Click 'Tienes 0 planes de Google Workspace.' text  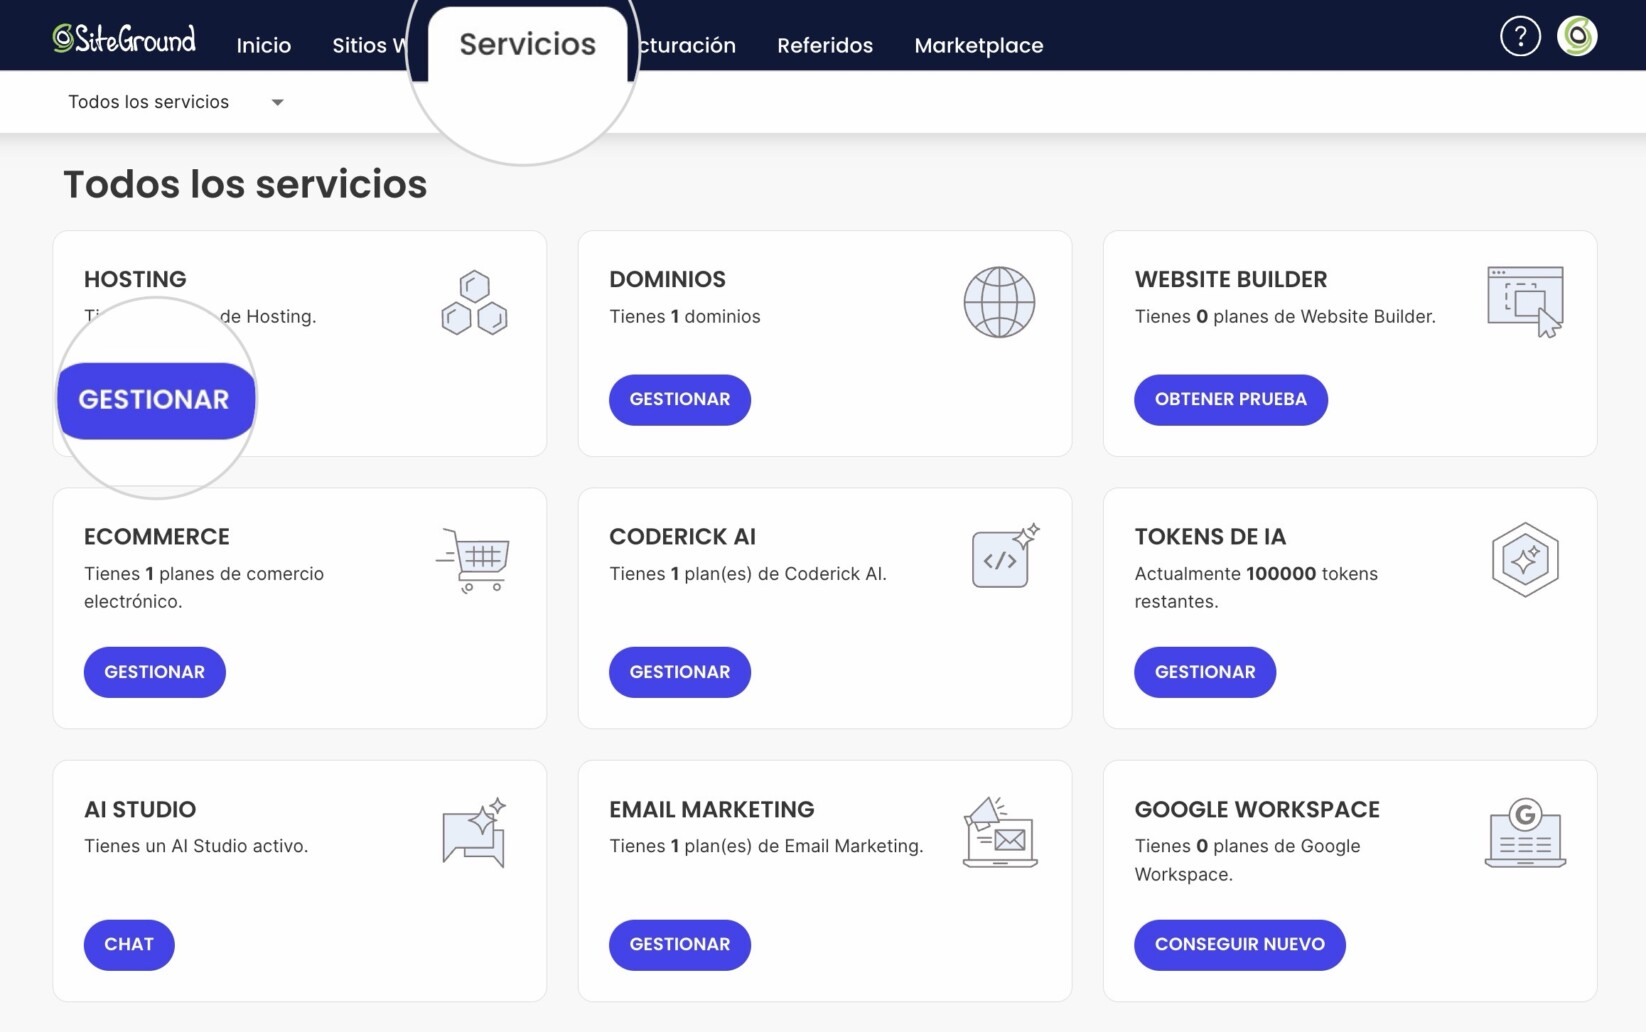click(x=1247, y=860)
